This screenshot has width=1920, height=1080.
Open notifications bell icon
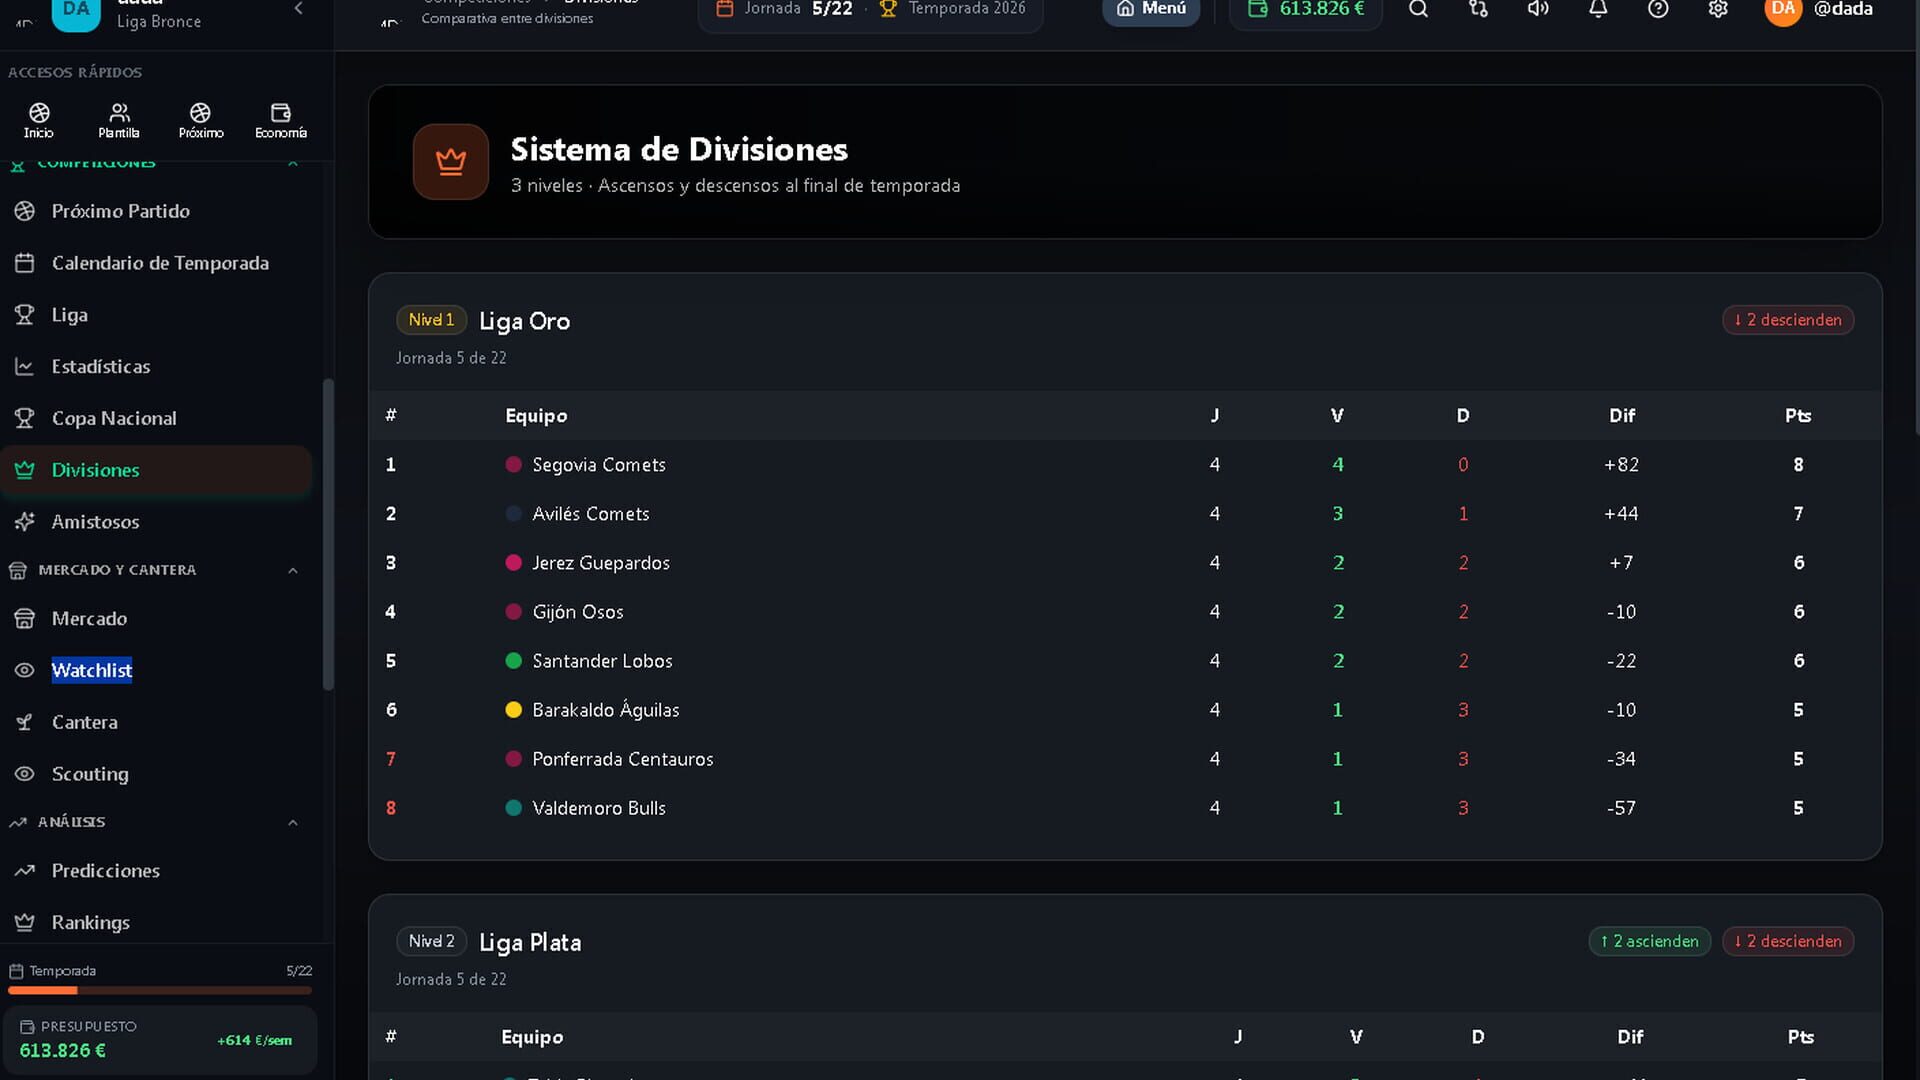tap(1598, 9)
